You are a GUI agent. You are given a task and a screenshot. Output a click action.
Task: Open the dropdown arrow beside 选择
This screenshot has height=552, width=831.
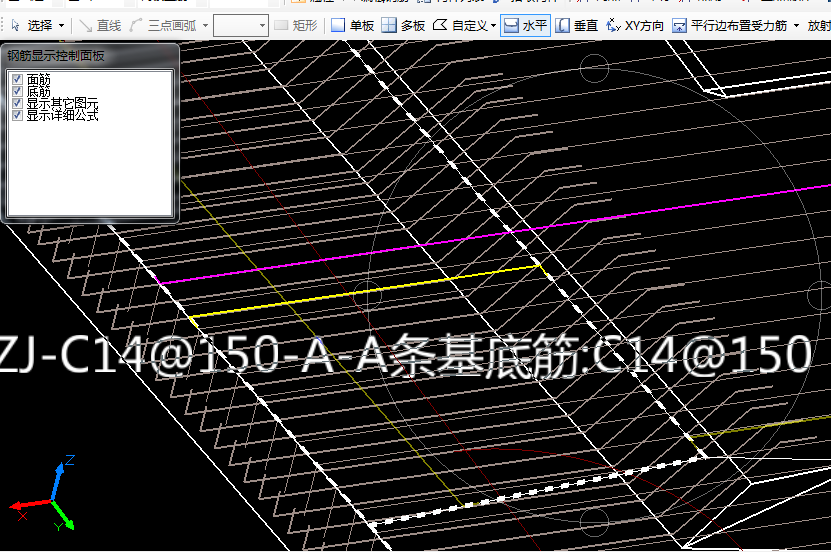[x=61, y=25]
